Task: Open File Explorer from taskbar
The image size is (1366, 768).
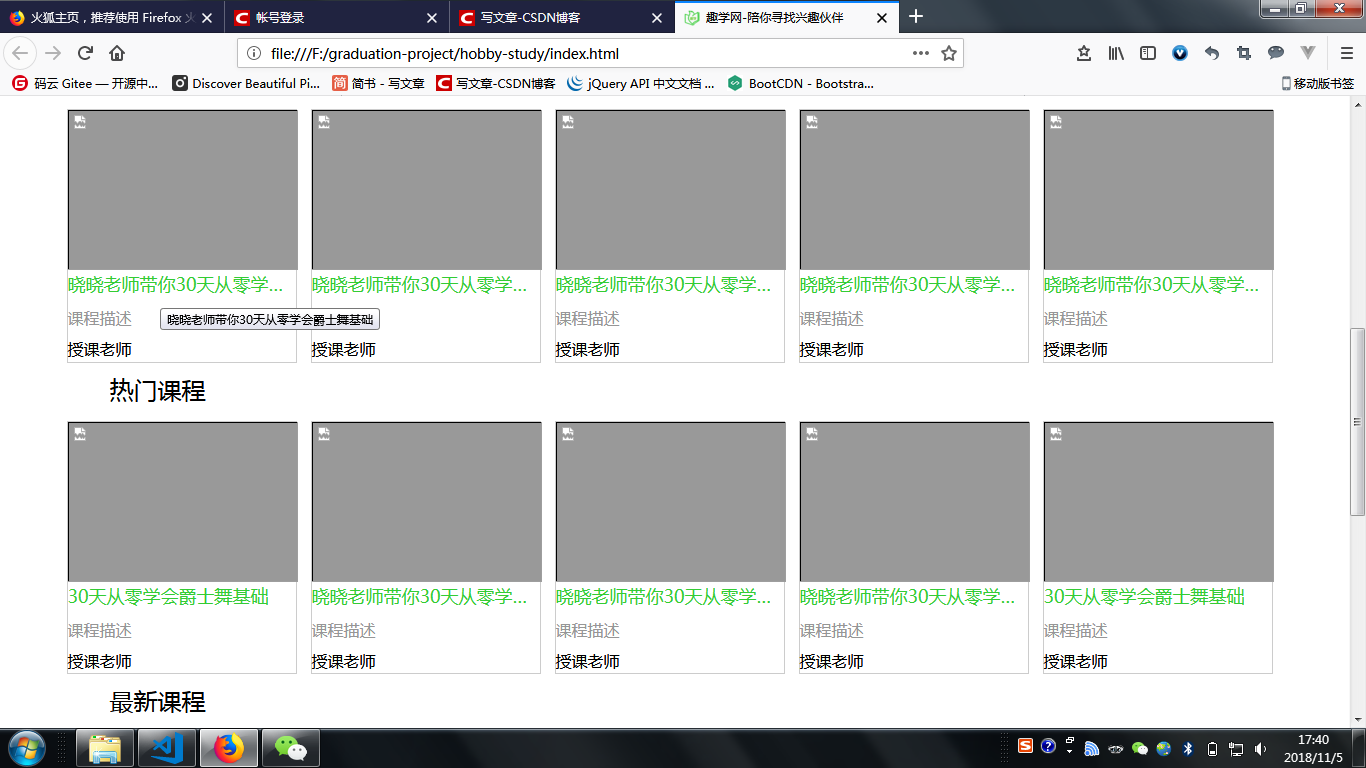Action: pyautogui.click(x=105, y=748)
